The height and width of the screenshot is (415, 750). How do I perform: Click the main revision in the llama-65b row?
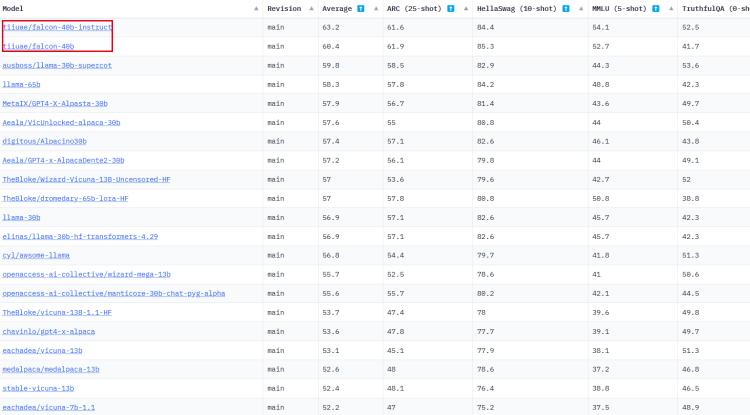click(x=276, y=85)
